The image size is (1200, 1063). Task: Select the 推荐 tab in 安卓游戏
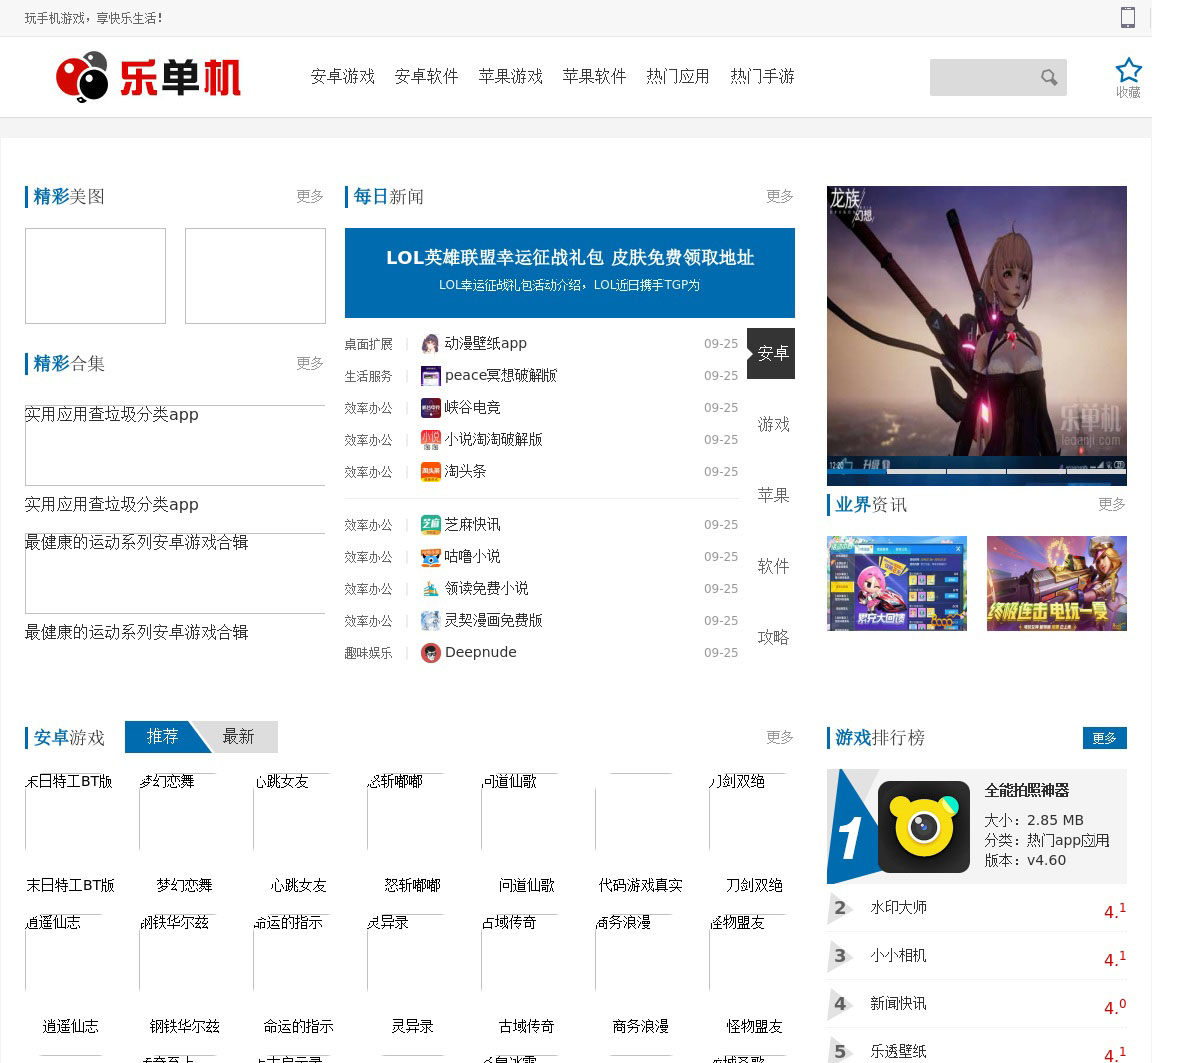click(162, 737)
